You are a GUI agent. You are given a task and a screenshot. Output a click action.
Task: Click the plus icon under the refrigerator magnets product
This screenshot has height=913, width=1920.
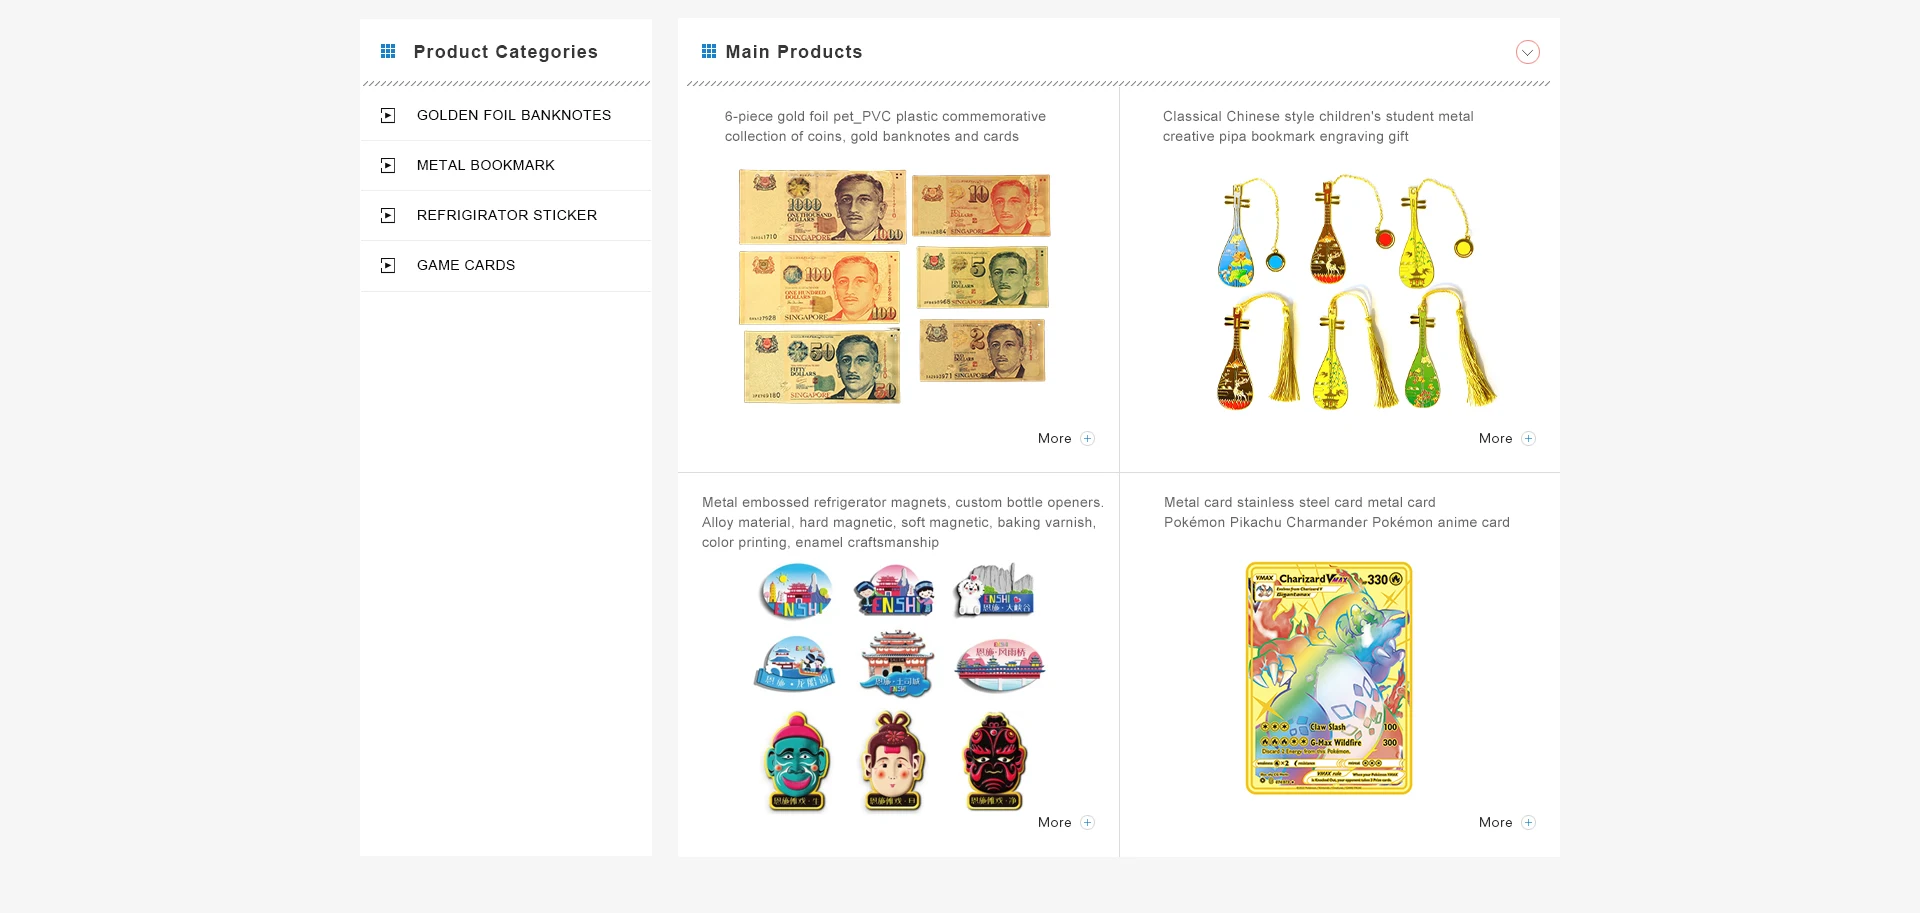tap(1088, 823)
